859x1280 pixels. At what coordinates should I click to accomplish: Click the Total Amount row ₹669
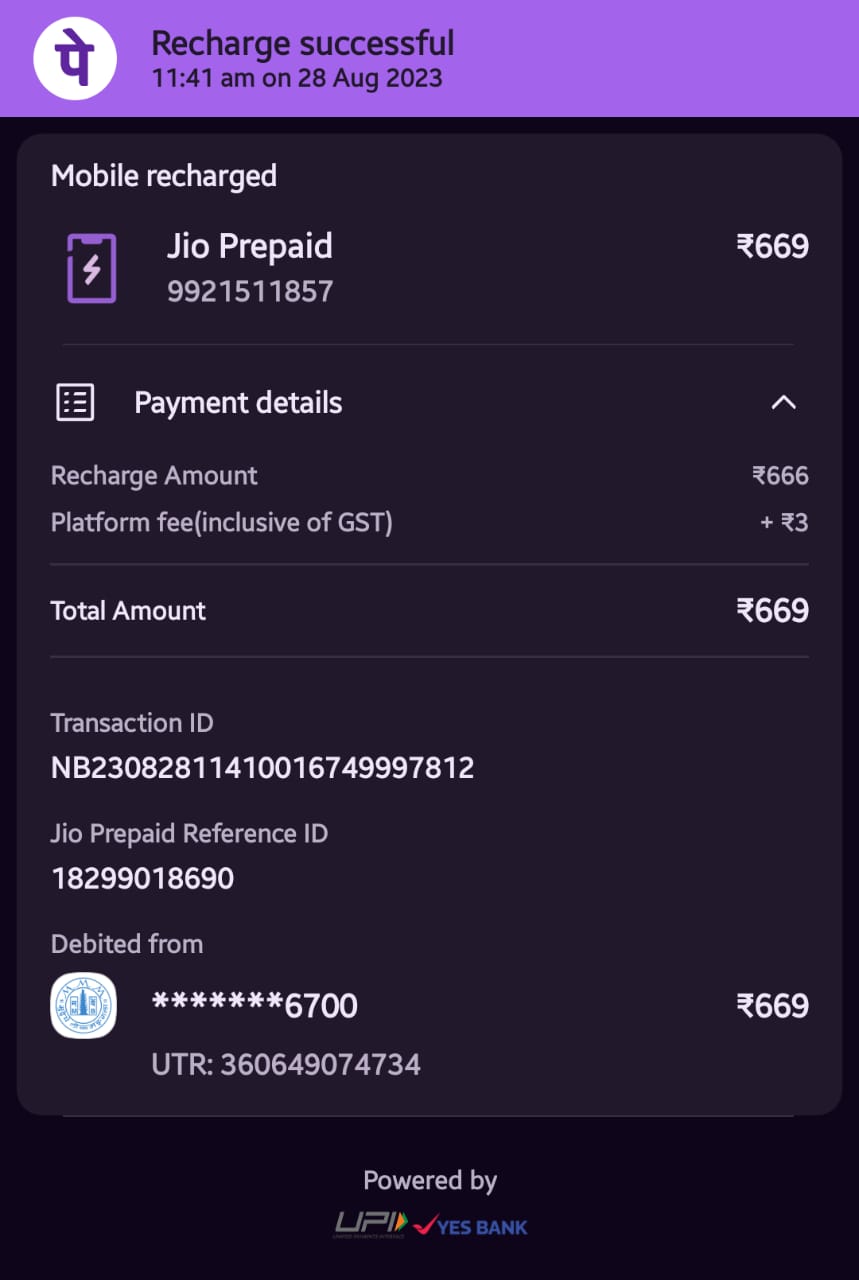pyautogui.click(x=430, y=611)
